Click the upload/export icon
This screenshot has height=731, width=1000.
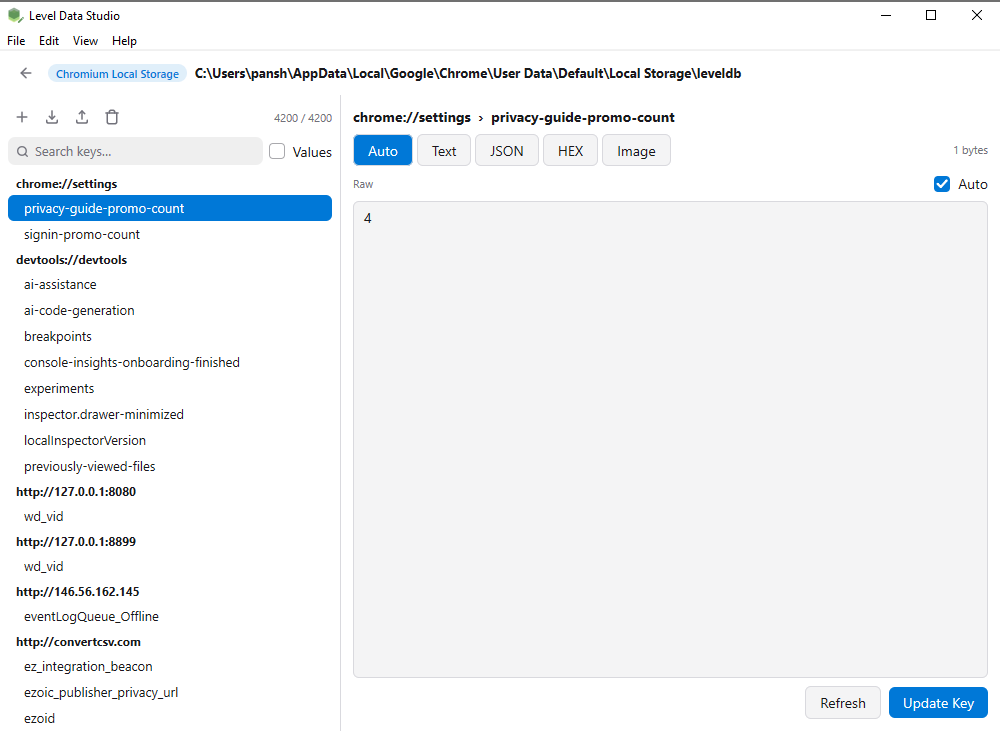(82, 117)
